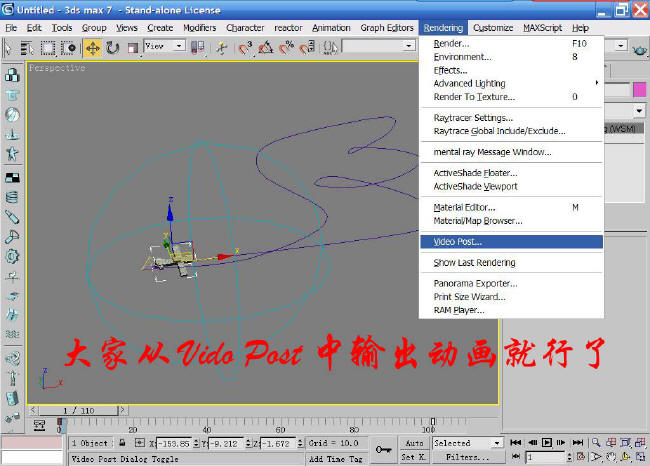Click the Z coordinate field -1.672
This screenshot has height=466, width=650.
point(278,444)
